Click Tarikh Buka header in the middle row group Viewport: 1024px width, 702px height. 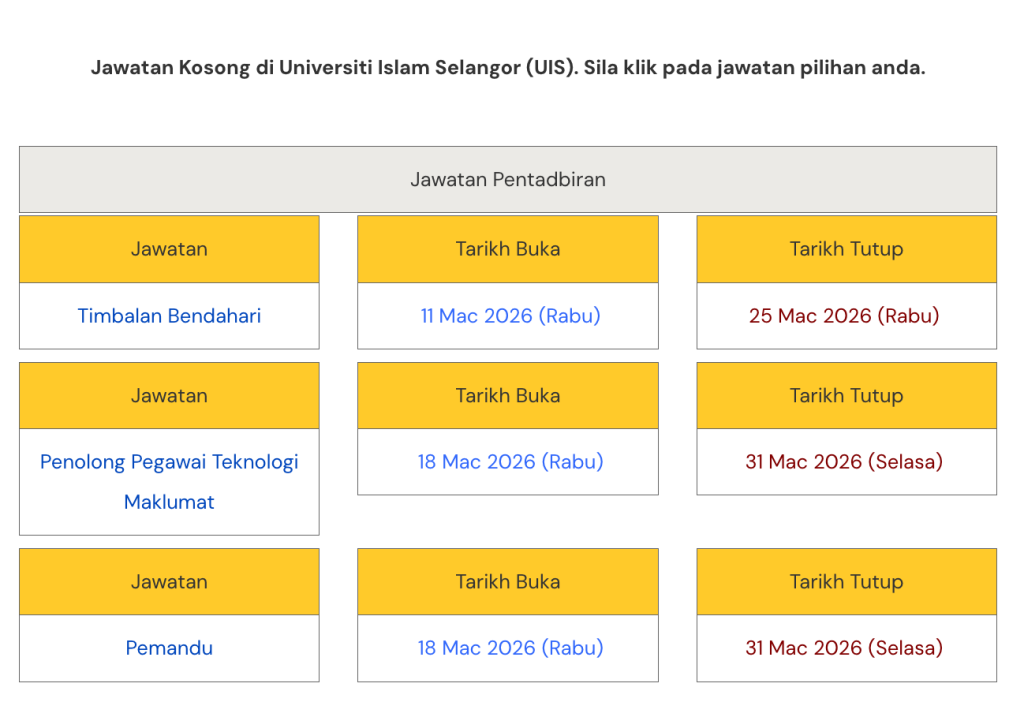pyautogui.click(x=508, y=395)
